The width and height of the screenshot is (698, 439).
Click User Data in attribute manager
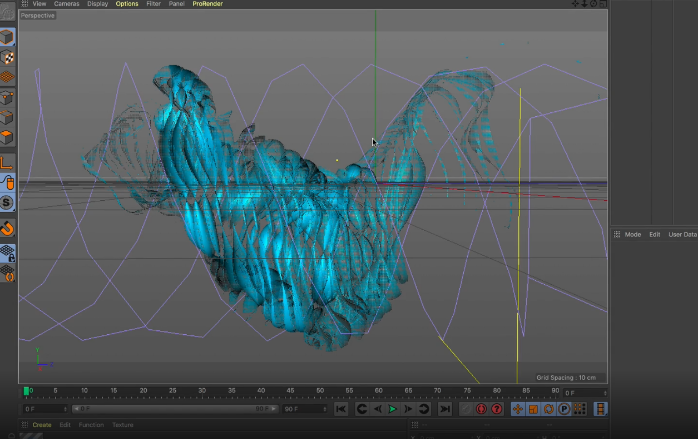tap(682, 234)
